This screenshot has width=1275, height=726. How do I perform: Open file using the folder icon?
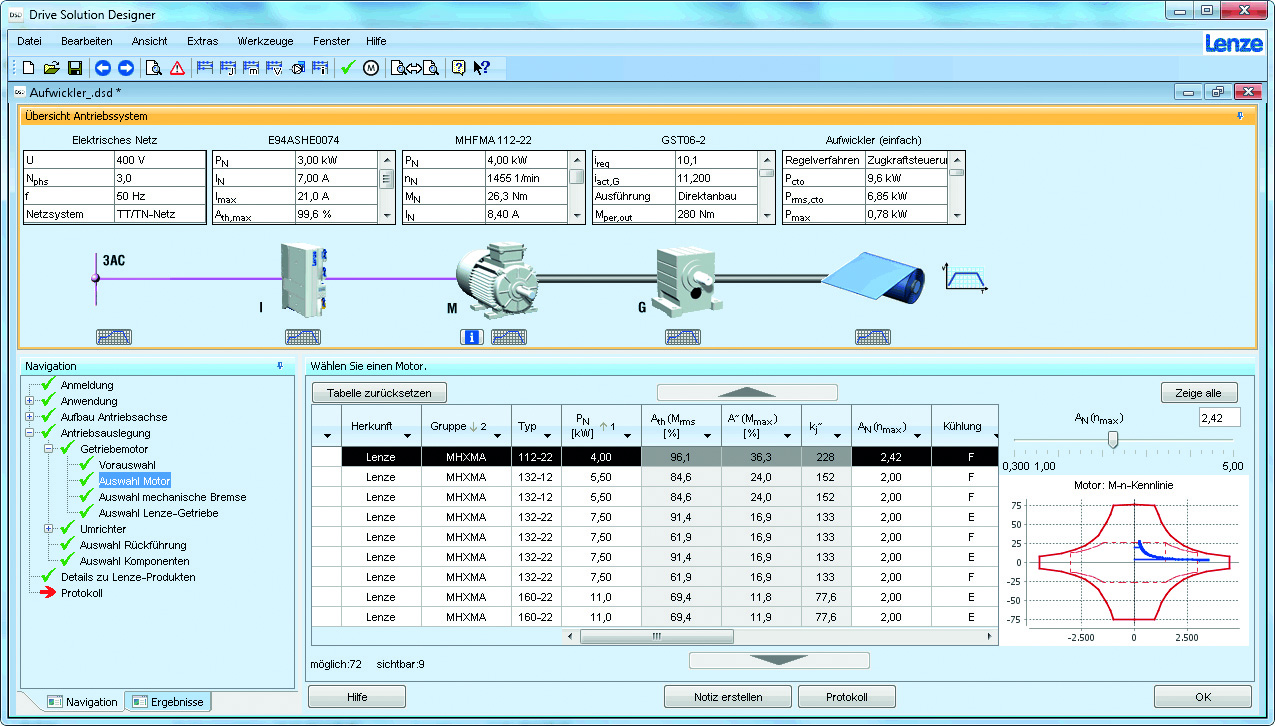pos(51,68)
